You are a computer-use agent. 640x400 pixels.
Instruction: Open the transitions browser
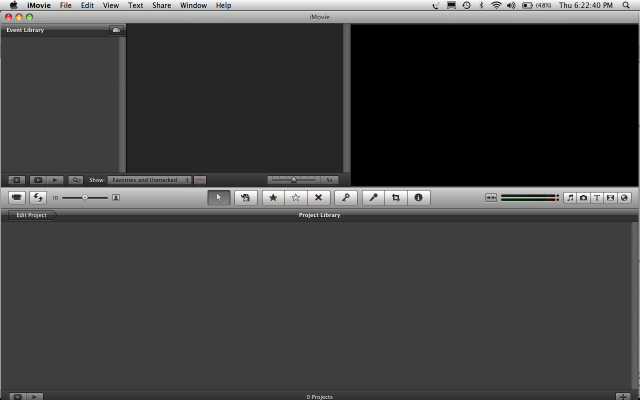610,198
